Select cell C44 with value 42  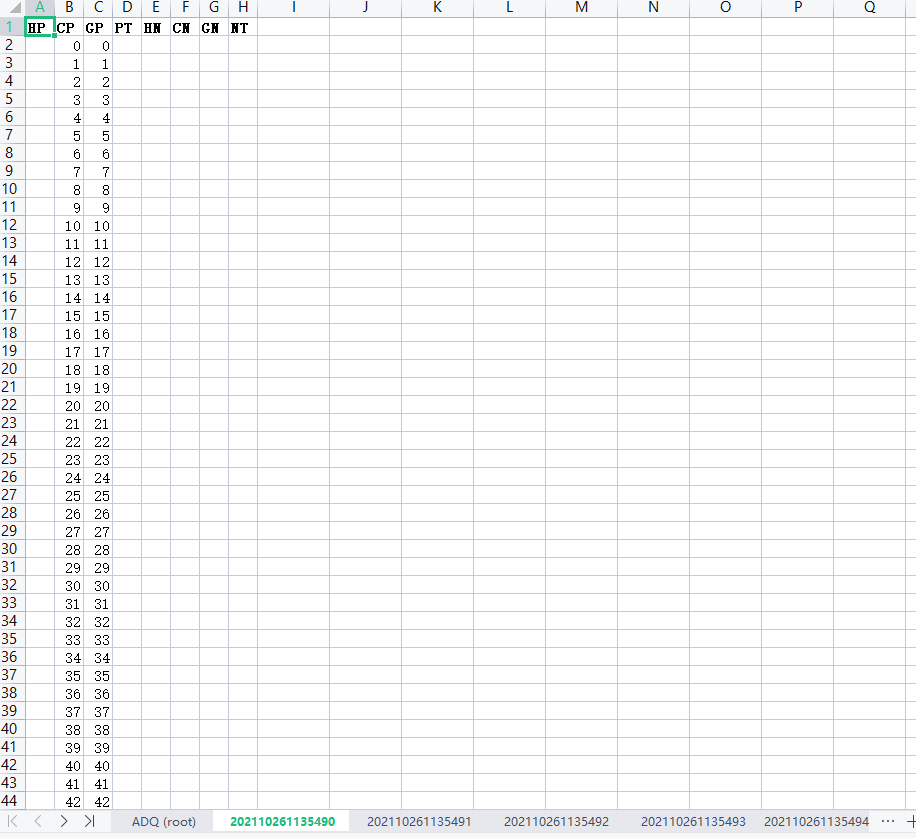[98, 801]
